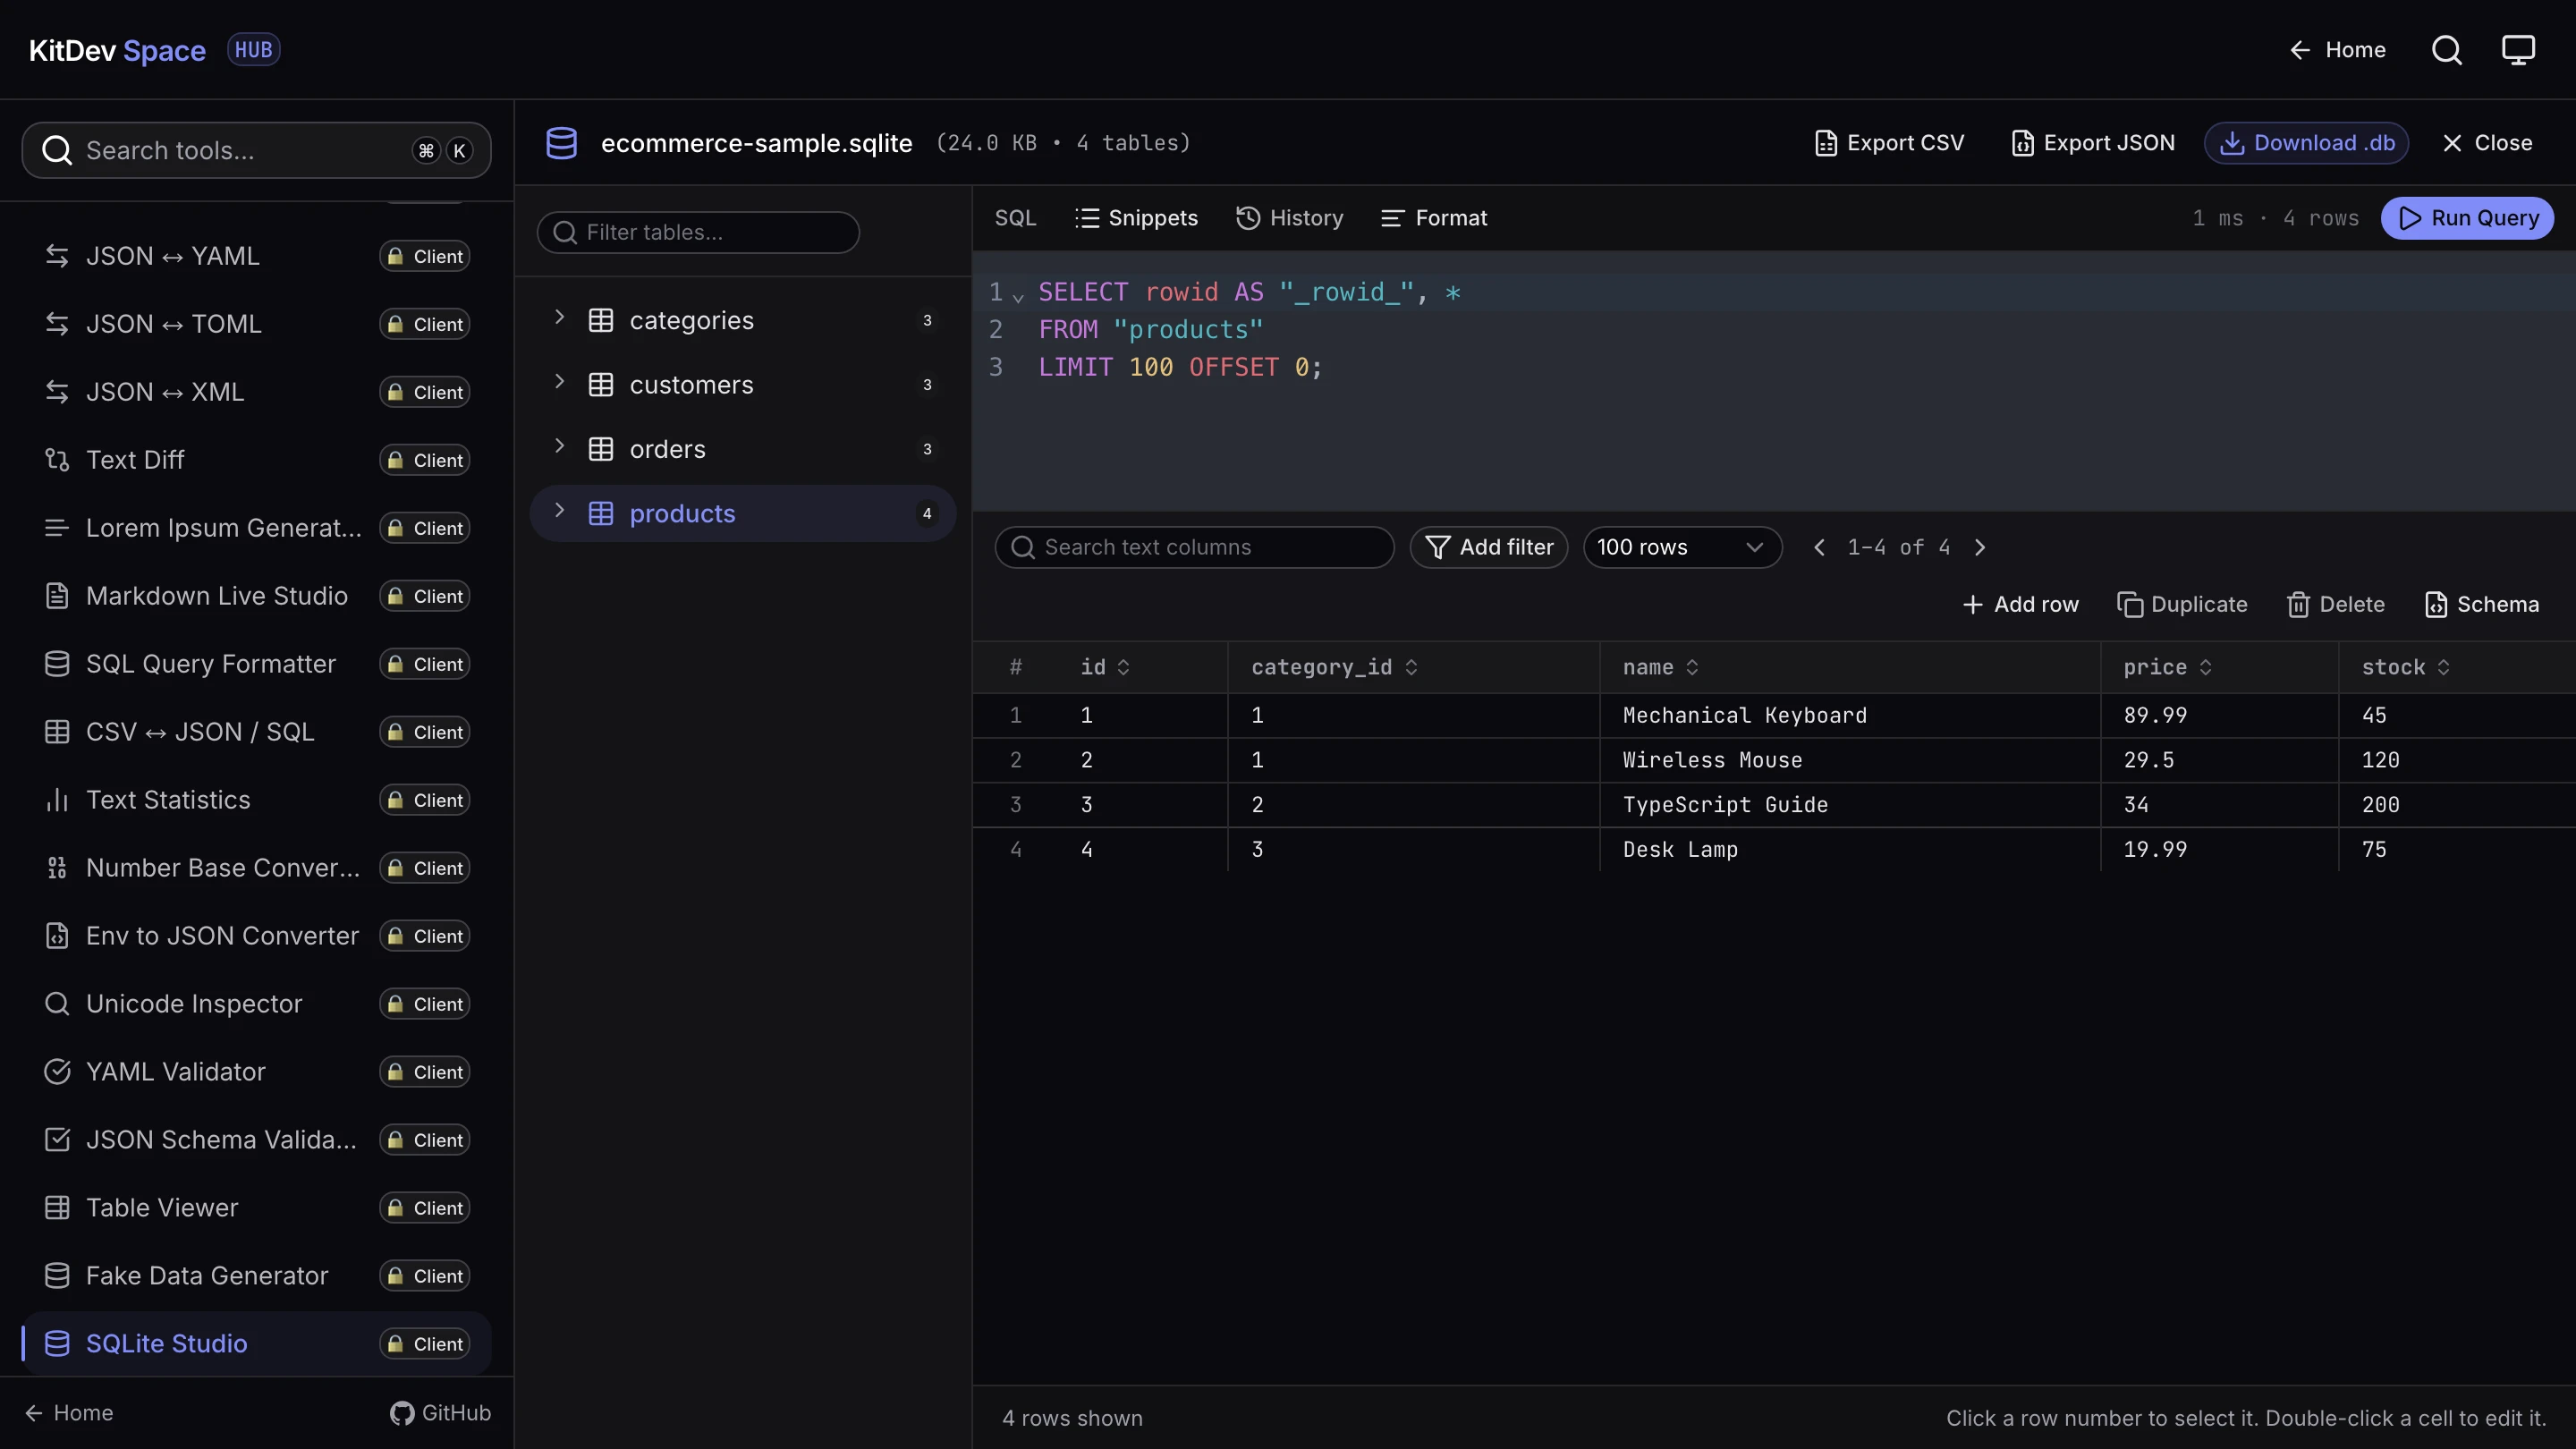Click the KitDev Space logo

click(x=117, y=50)
